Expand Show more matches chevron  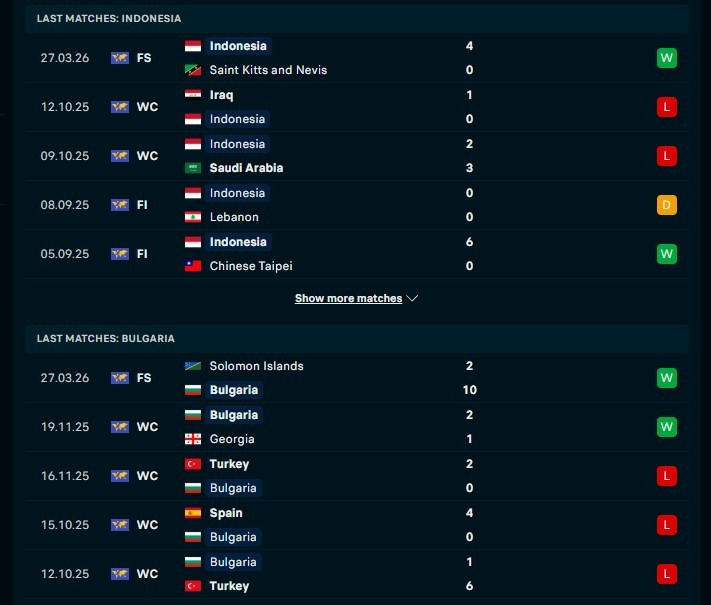(413, 298)
